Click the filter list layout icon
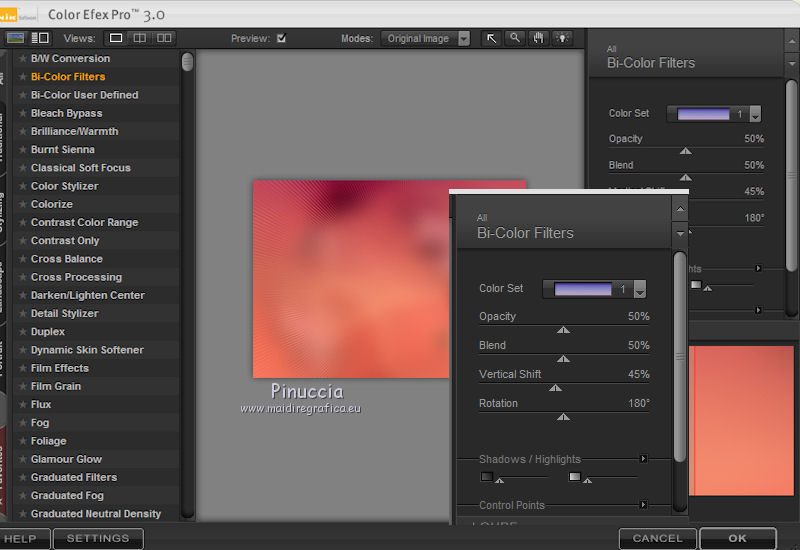Viewport: 800px width, 550px height. pos(40,38)
